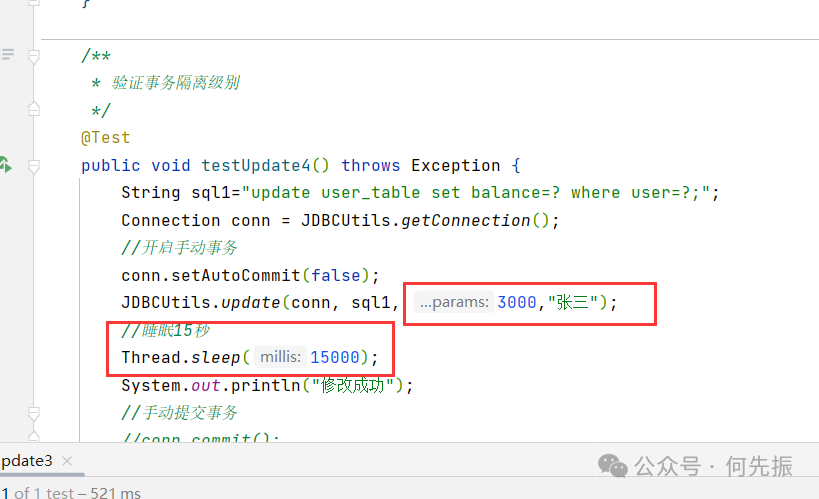Click the WeChat watermark icon
This screenshot has height=499, width=819.
click(612, 465)
